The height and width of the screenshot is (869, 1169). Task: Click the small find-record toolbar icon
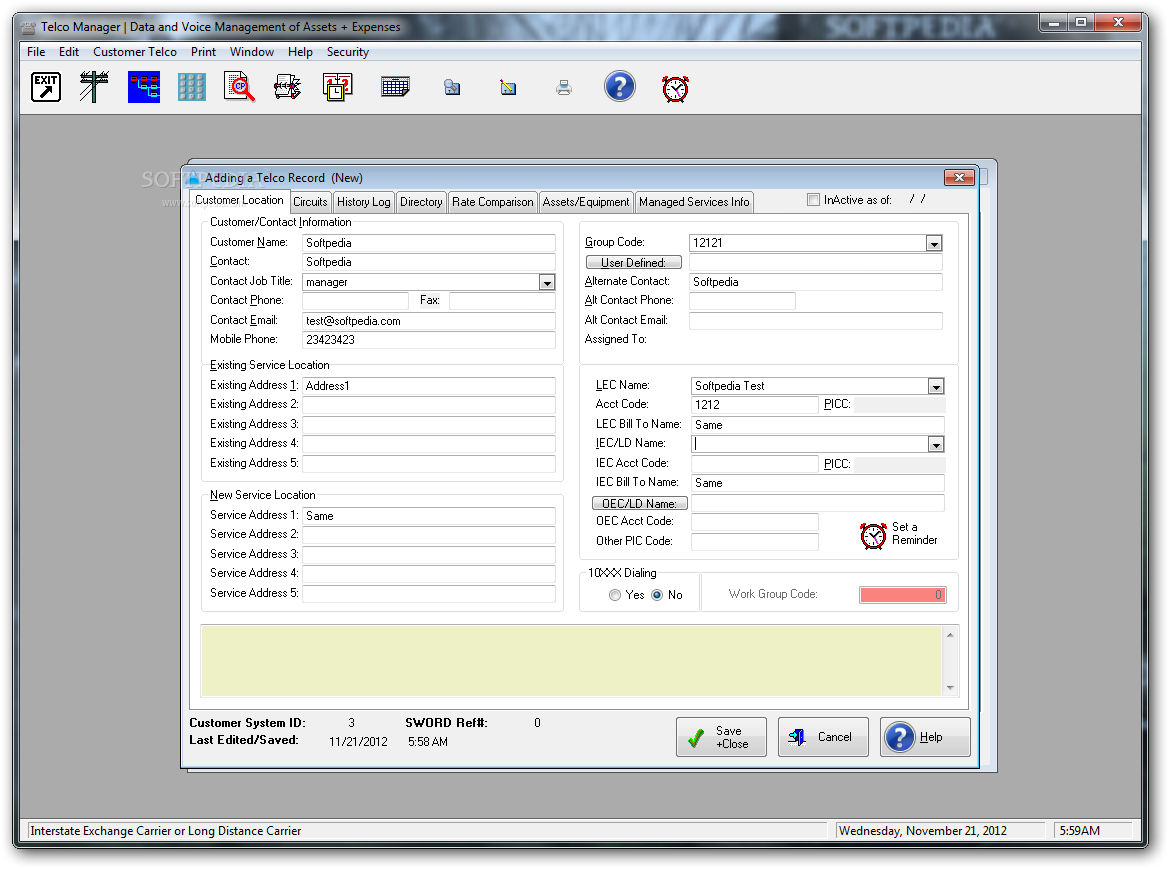452,88
